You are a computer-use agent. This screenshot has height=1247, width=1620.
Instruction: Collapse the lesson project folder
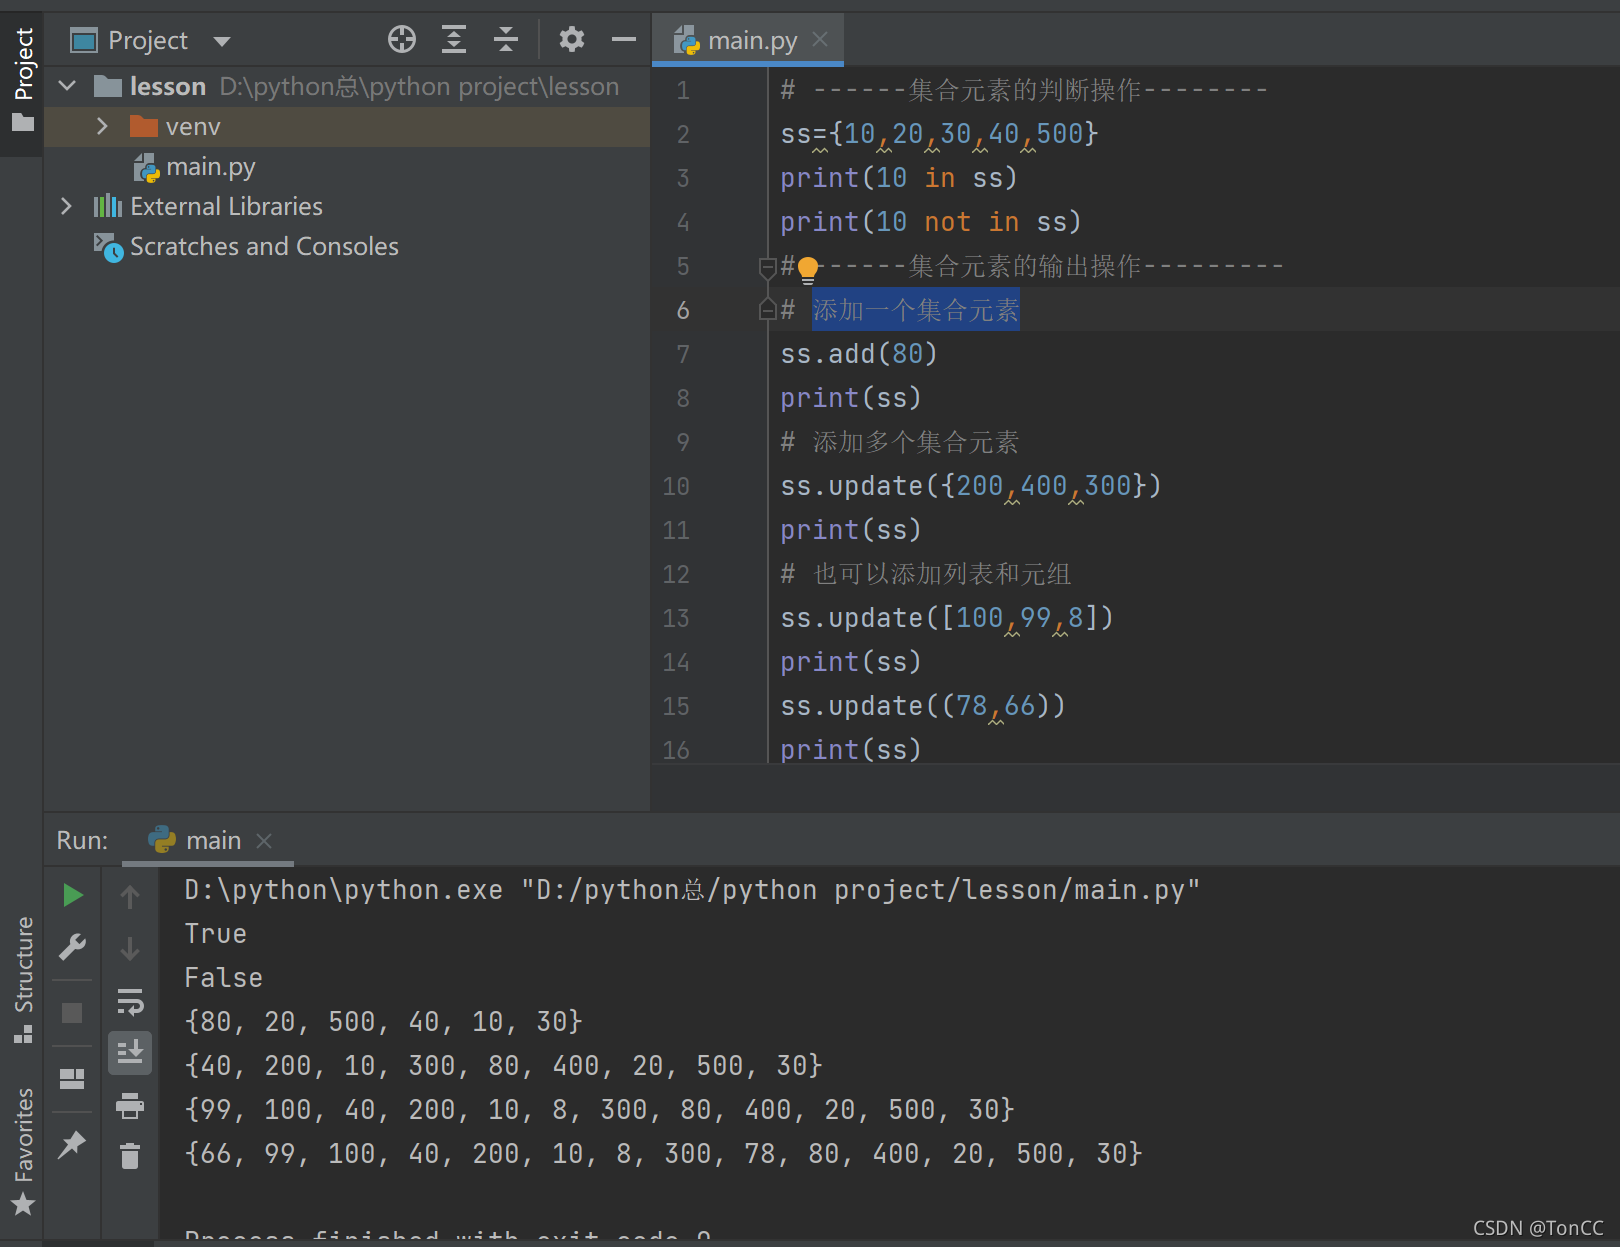(67, 86)
